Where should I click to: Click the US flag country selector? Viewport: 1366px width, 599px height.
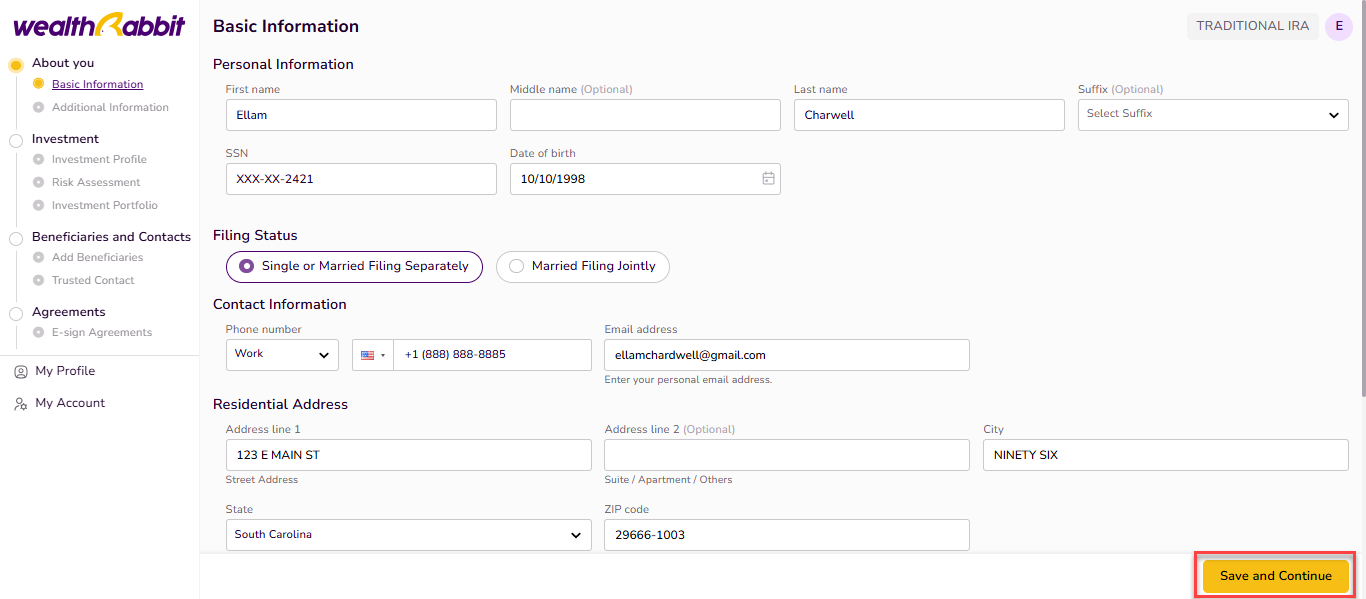point(372,355)
